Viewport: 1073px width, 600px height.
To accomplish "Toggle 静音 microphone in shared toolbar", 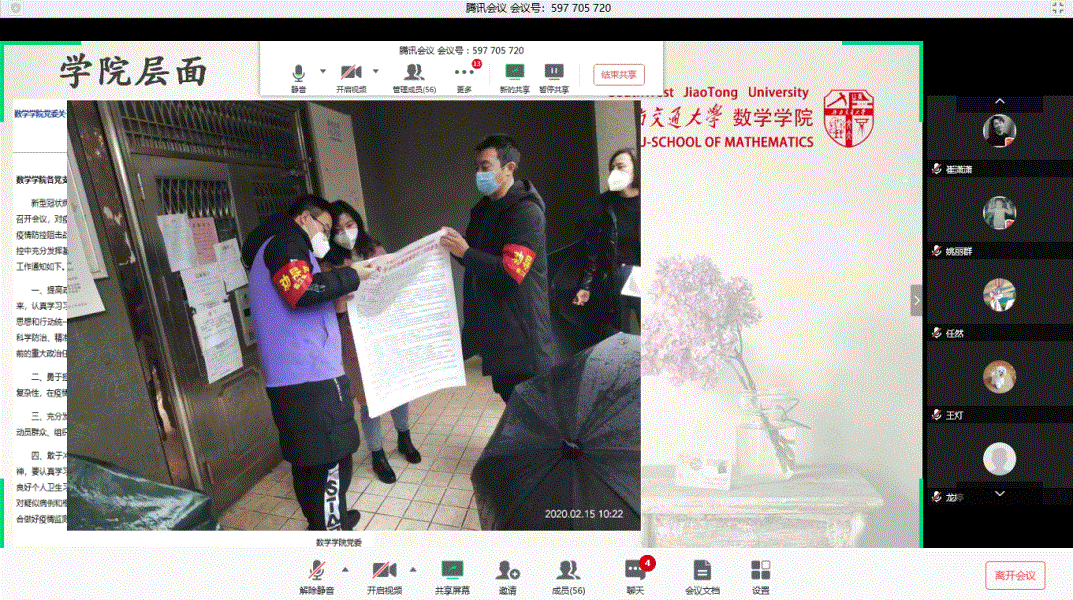I will [x=298, y=77].
